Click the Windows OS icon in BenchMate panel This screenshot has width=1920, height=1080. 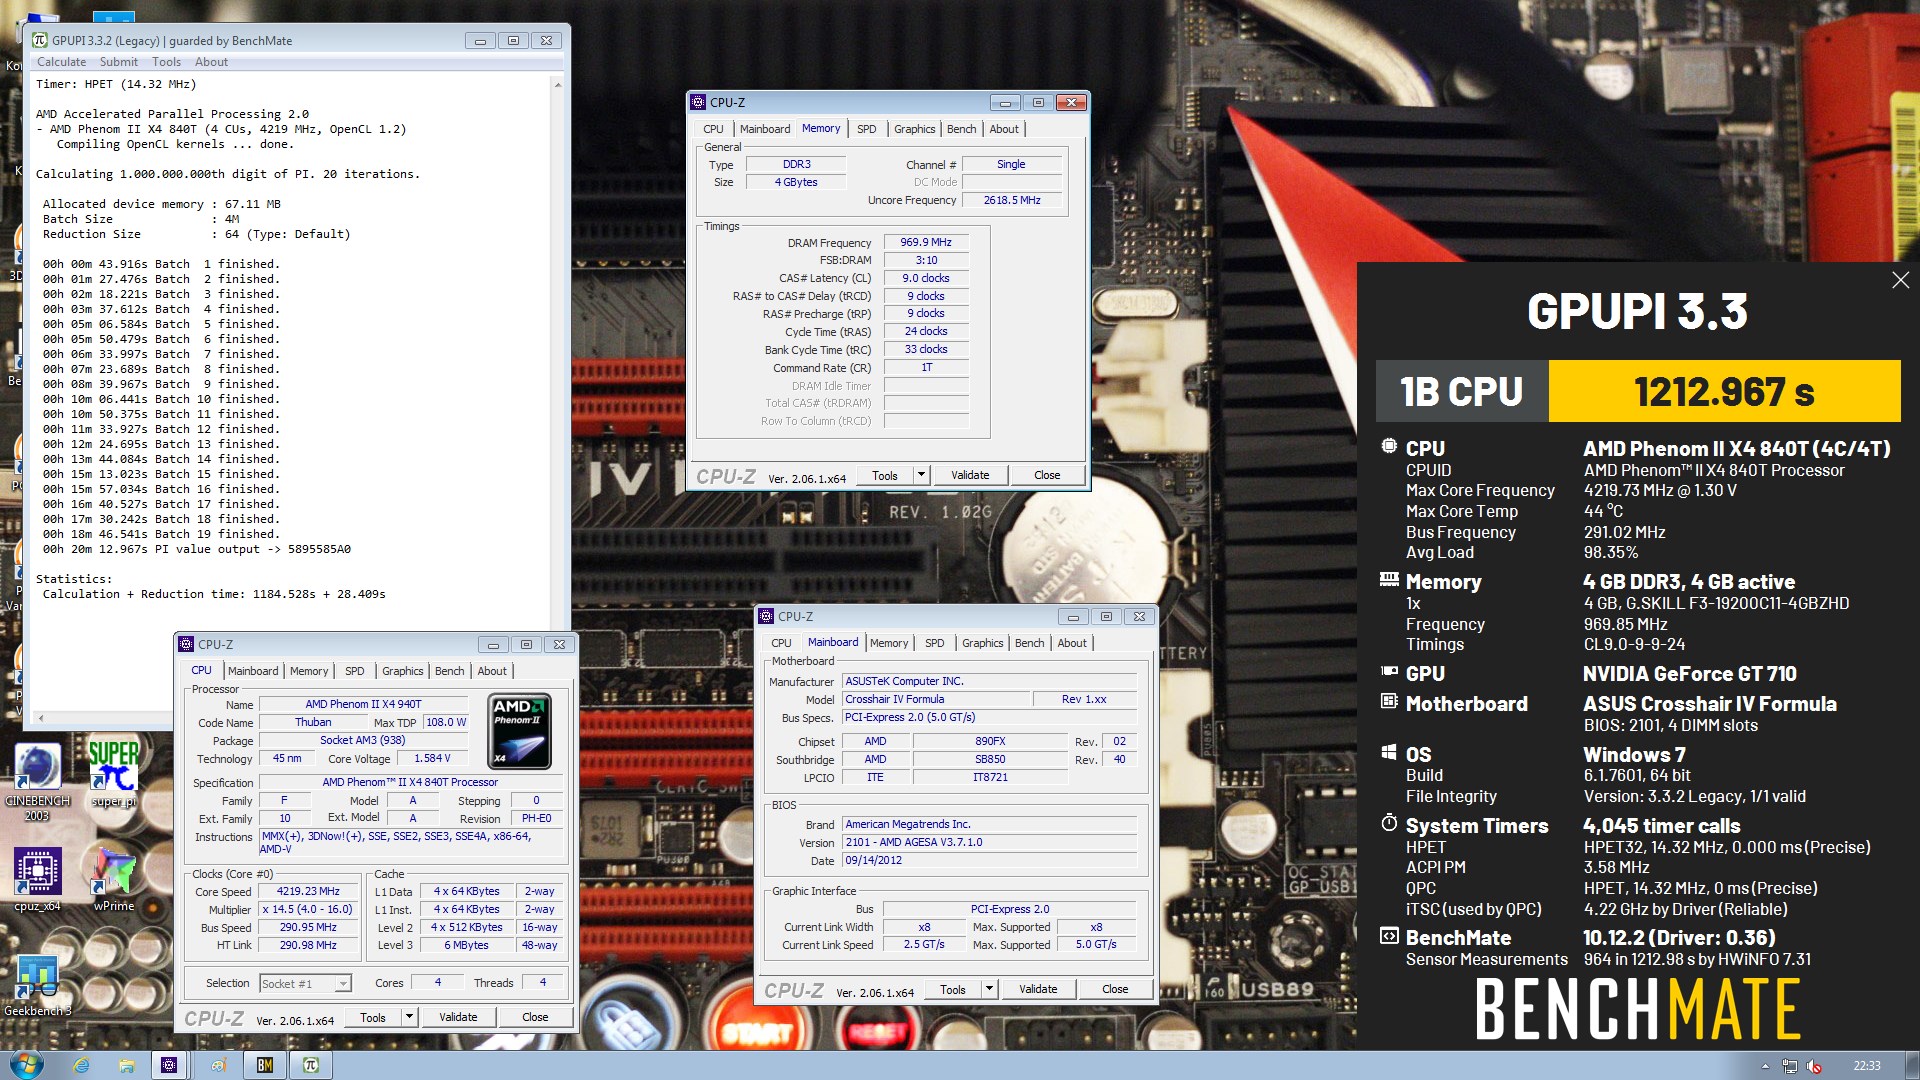tap(1389, 752)
